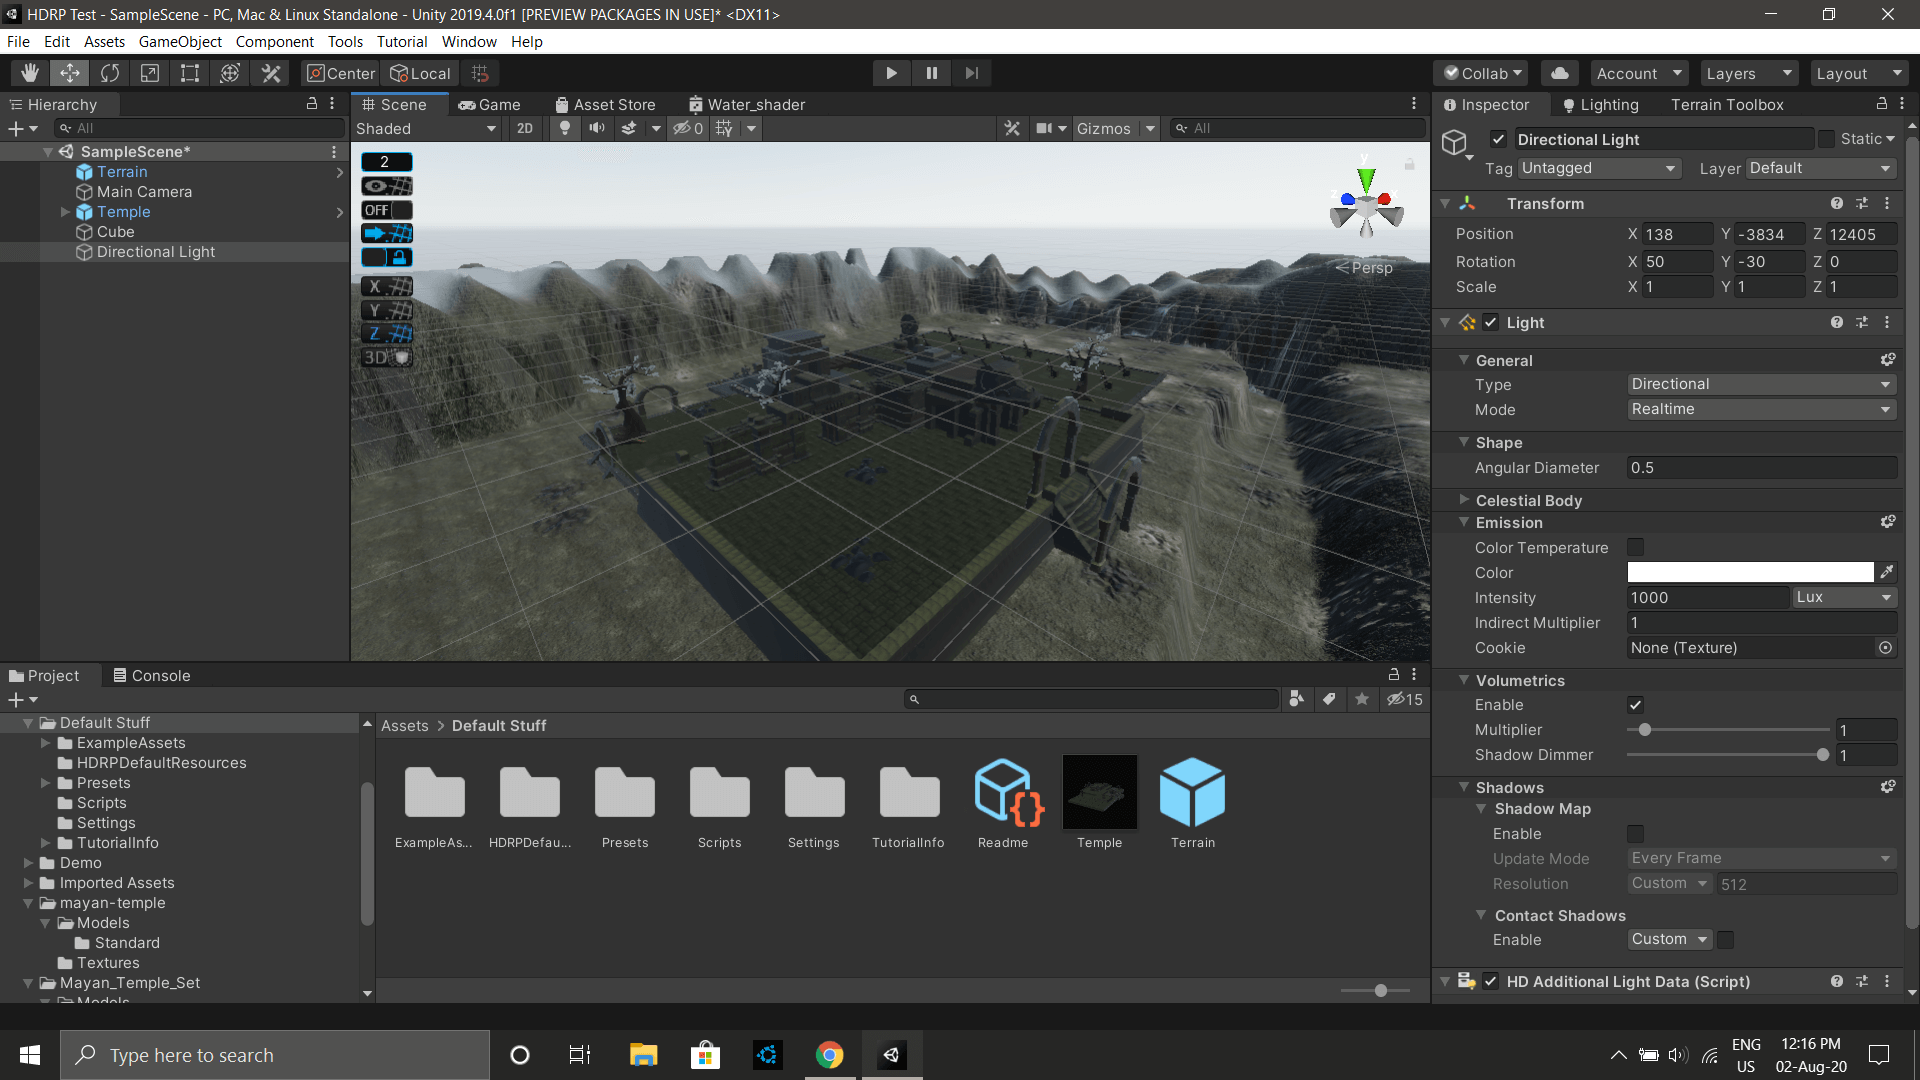Open Transform component help icon

pos(1837,203)
